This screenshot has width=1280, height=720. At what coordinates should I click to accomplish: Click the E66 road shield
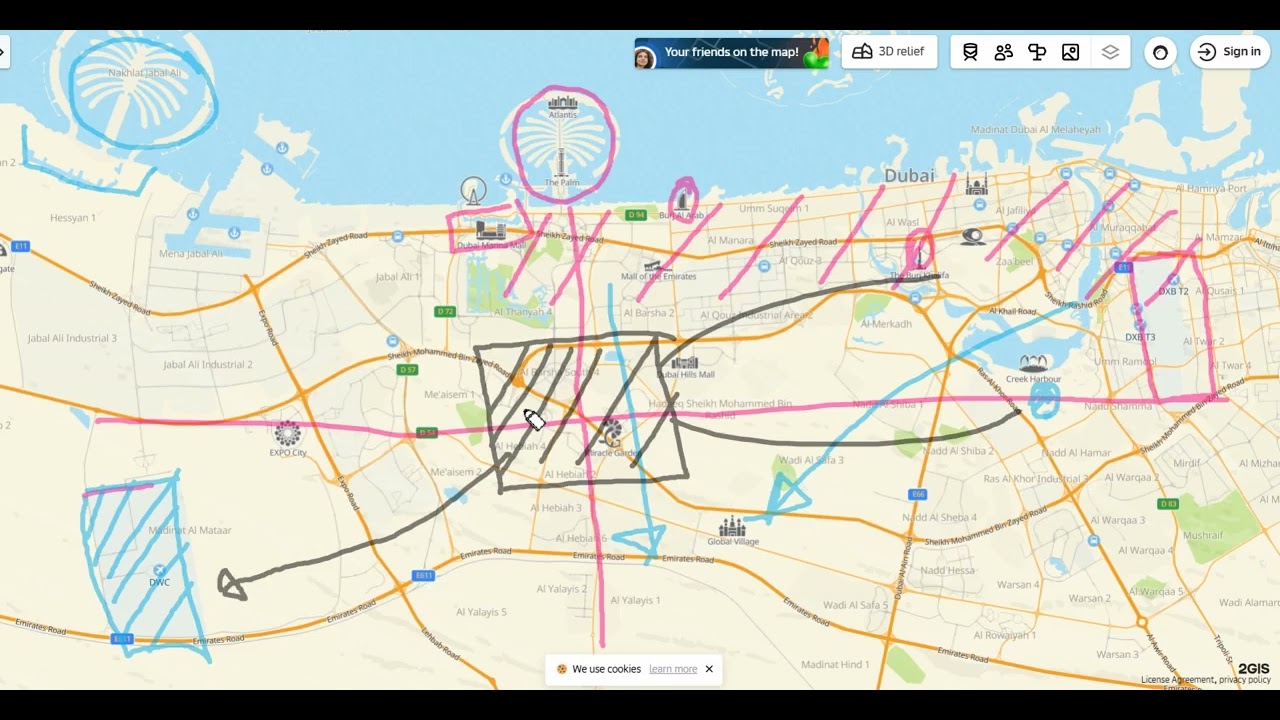click(917, 495)
